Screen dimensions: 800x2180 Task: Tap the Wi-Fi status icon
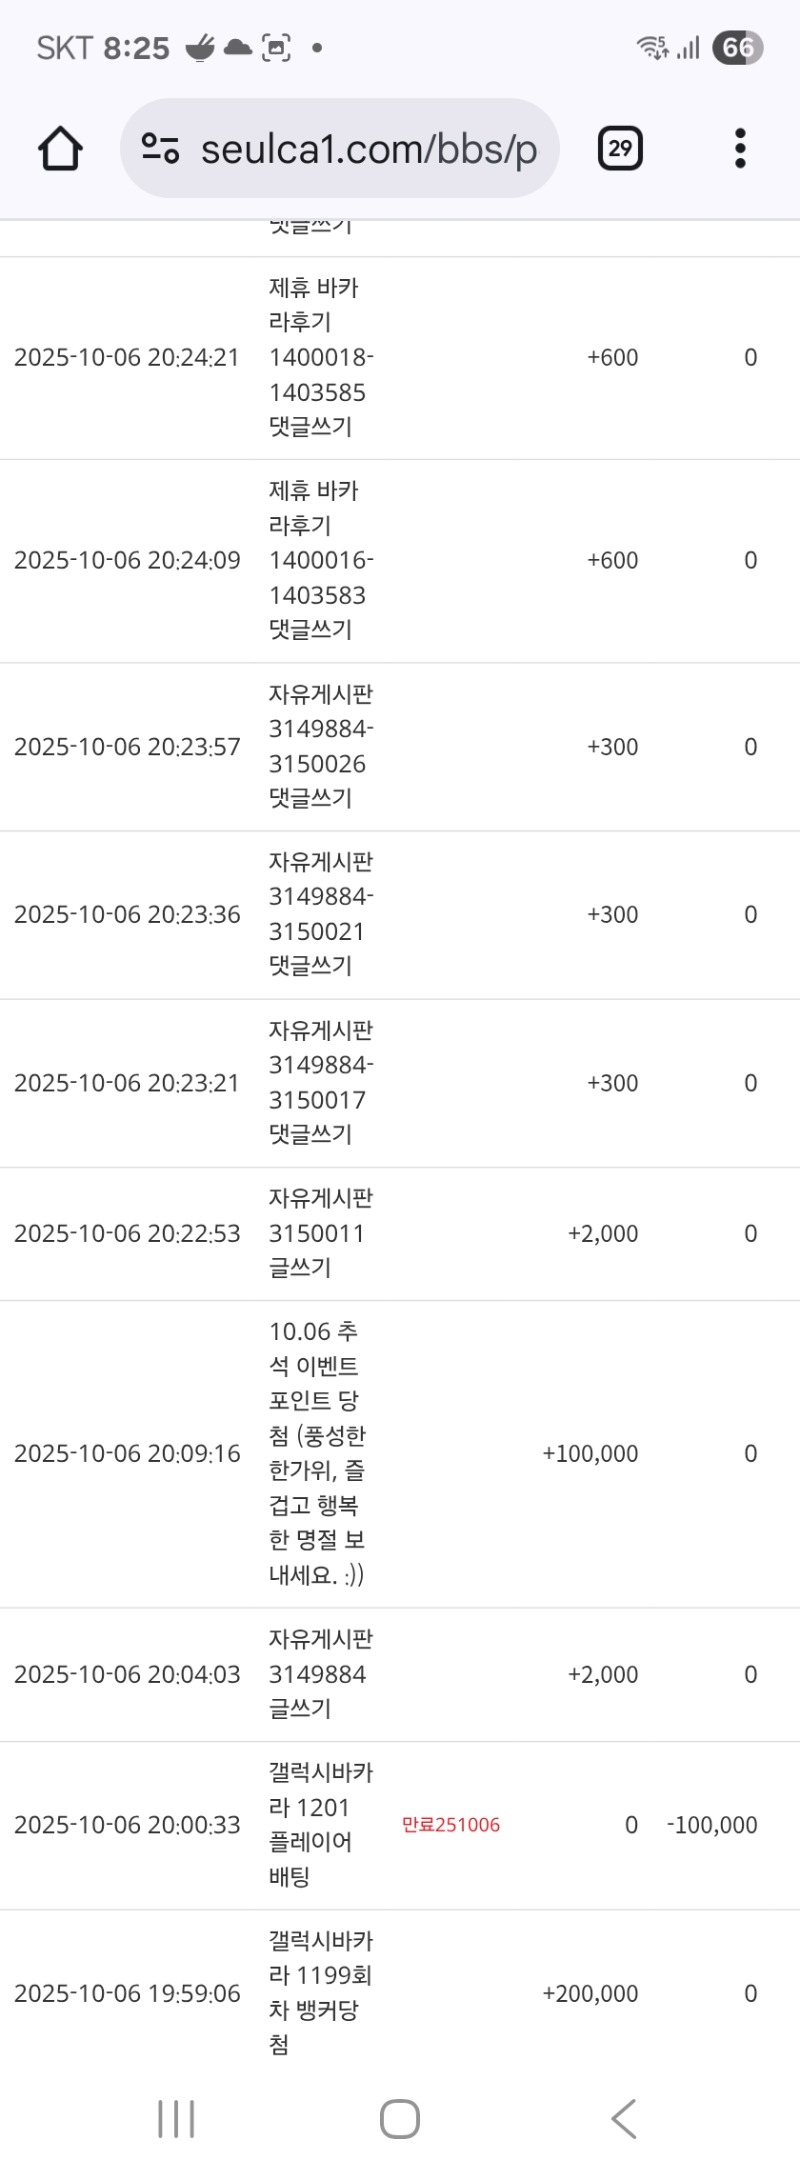point(652,48)
